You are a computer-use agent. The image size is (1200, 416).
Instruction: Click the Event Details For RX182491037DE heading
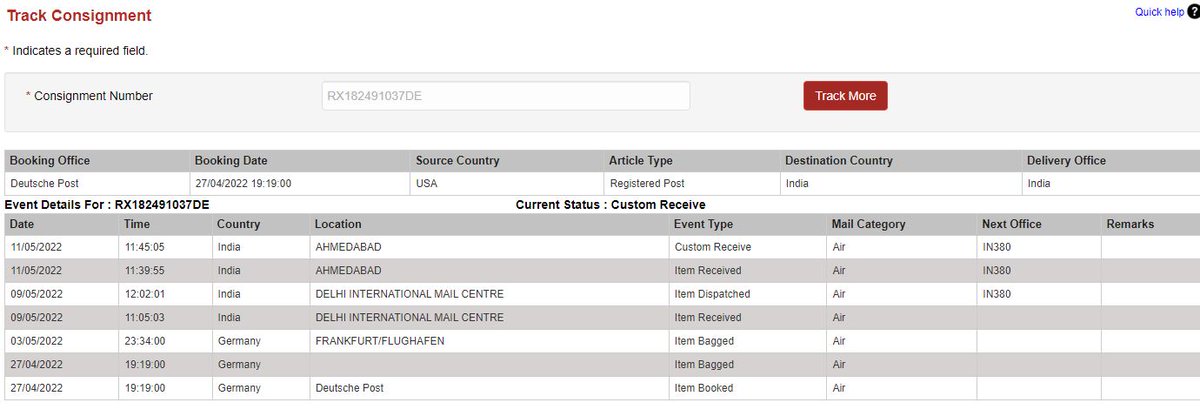tap(107, 204)
